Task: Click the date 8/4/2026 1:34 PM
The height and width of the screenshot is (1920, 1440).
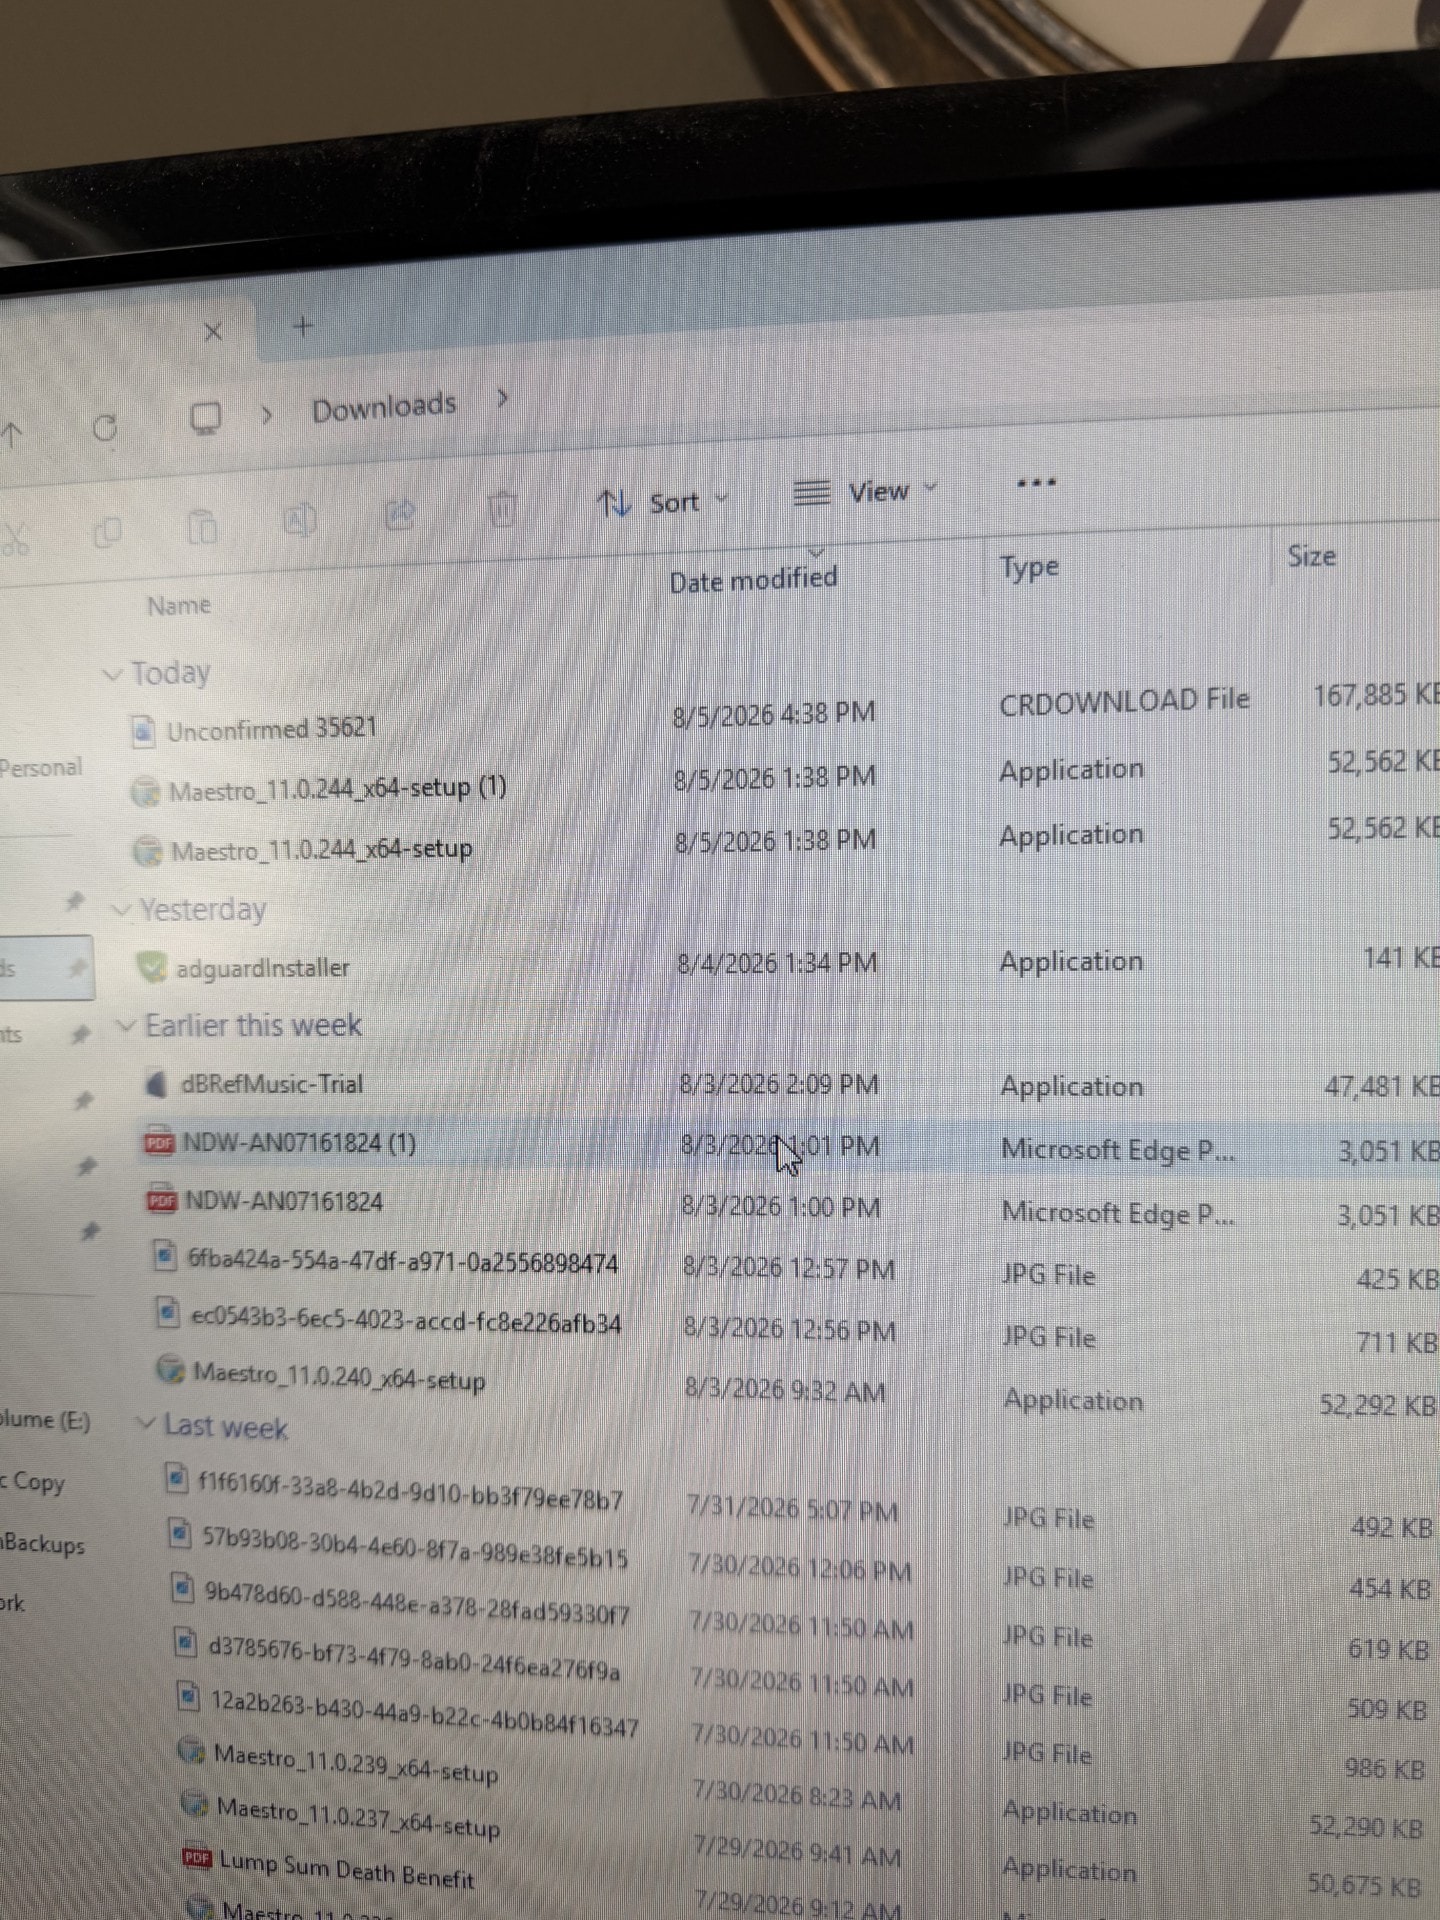Action: click(777, 963)
